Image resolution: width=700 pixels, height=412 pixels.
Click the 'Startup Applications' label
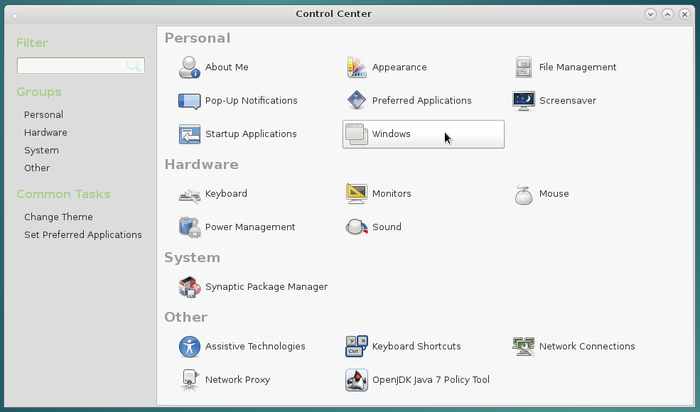(251, 134)
